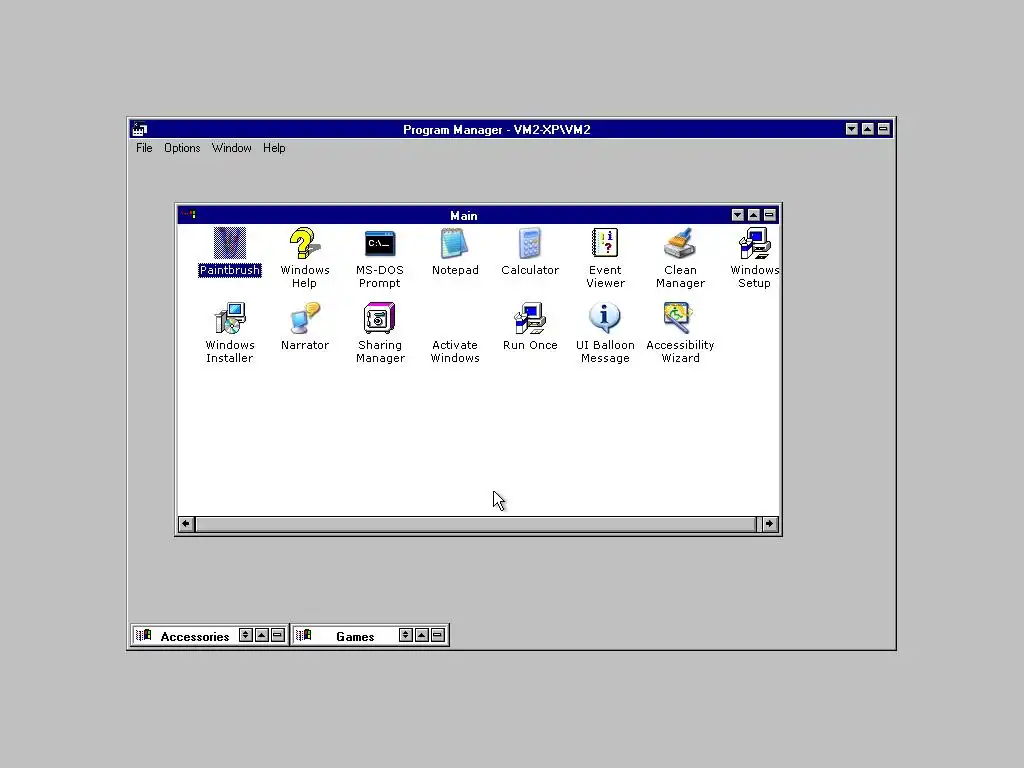Open the Window menu
1024x768 pixels.
(x=231, y=148)
